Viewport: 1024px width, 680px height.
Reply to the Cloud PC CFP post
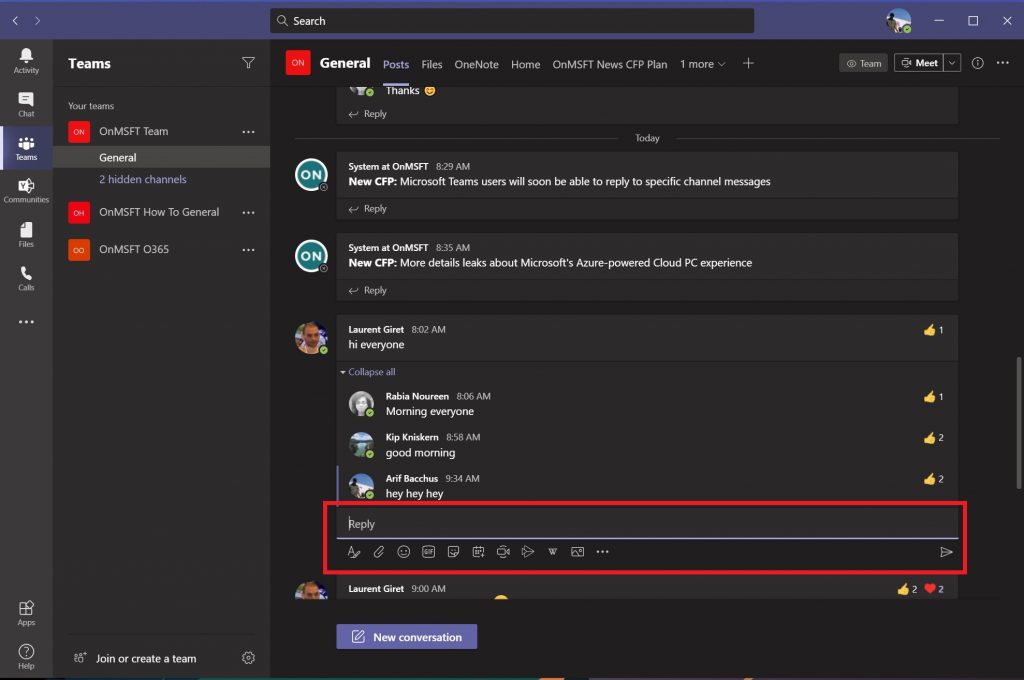[368, 291]
